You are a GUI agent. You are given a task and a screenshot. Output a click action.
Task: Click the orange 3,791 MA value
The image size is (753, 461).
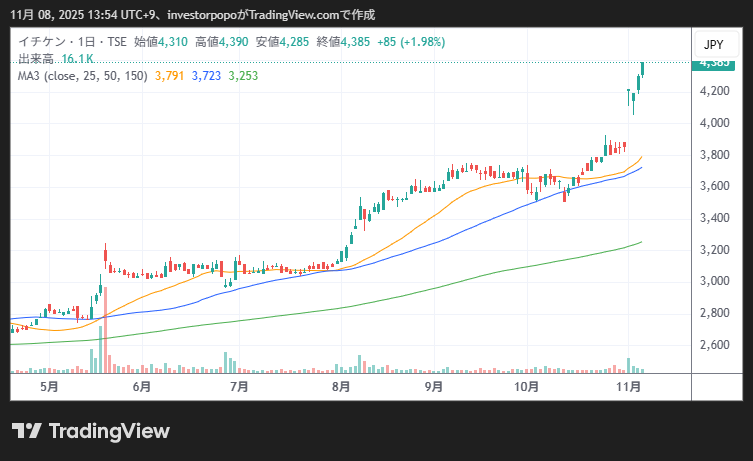pyautogui.click(x=170, y=76)
